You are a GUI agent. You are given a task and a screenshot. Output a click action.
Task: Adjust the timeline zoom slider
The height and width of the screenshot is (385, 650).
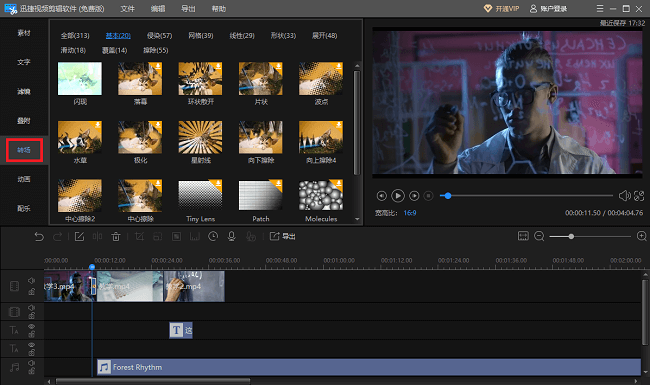click(x=590, y=236)
